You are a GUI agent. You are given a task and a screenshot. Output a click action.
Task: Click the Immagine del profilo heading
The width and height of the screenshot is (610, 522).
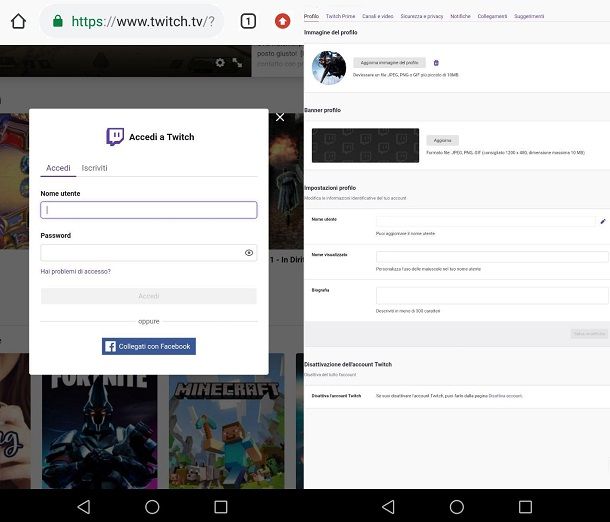[x=331, y=32]
